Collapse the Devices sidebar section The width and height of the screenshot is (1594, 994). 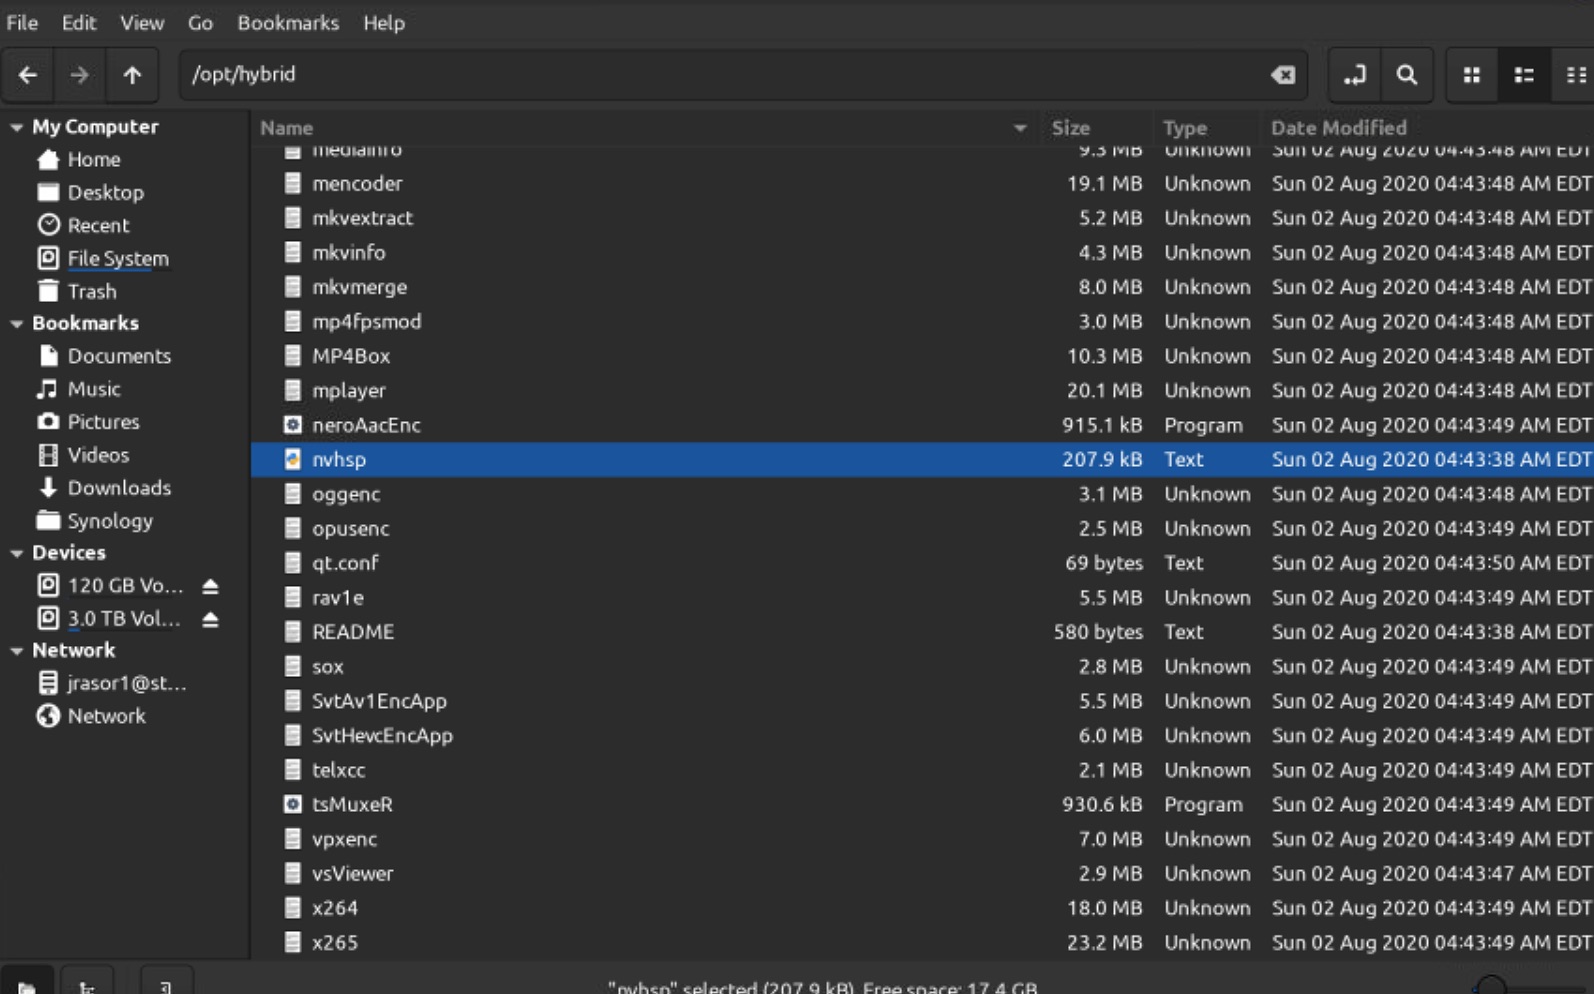point(17,553)
